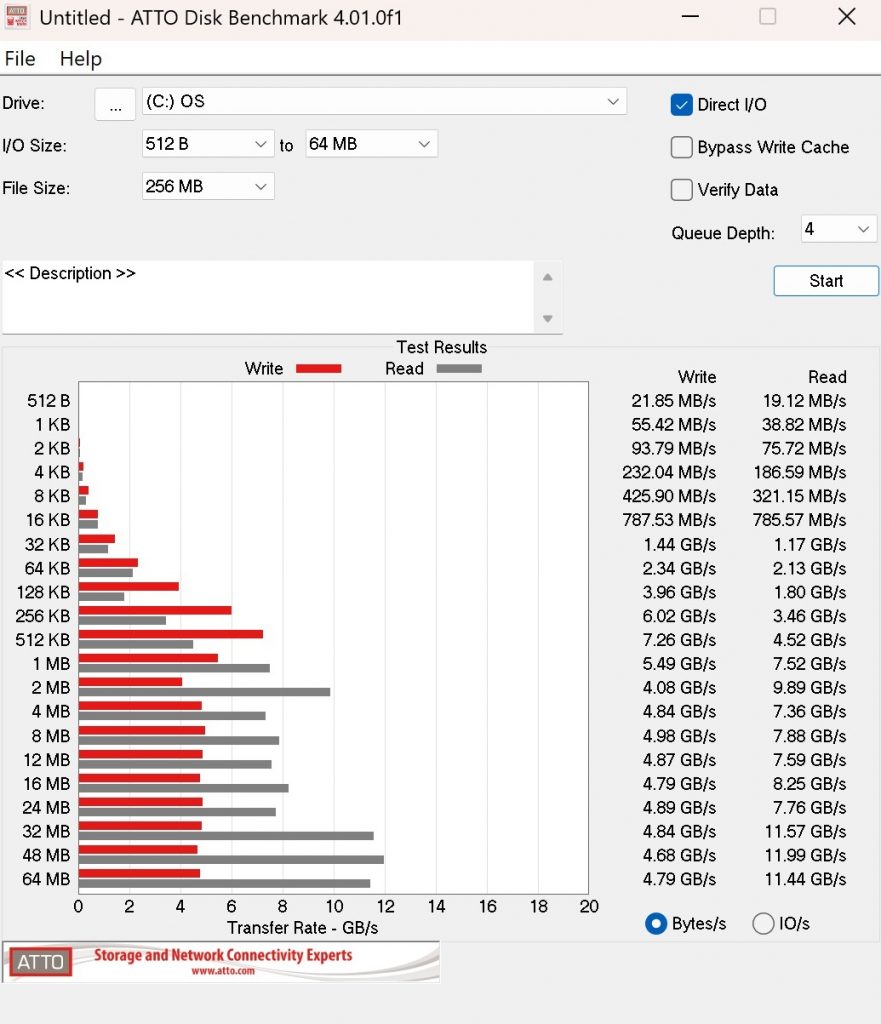Enable Bypass Write Cache checkbox
Image resolution: width=881 pixels, height=1024 pixels.
(x=682, y=148)
